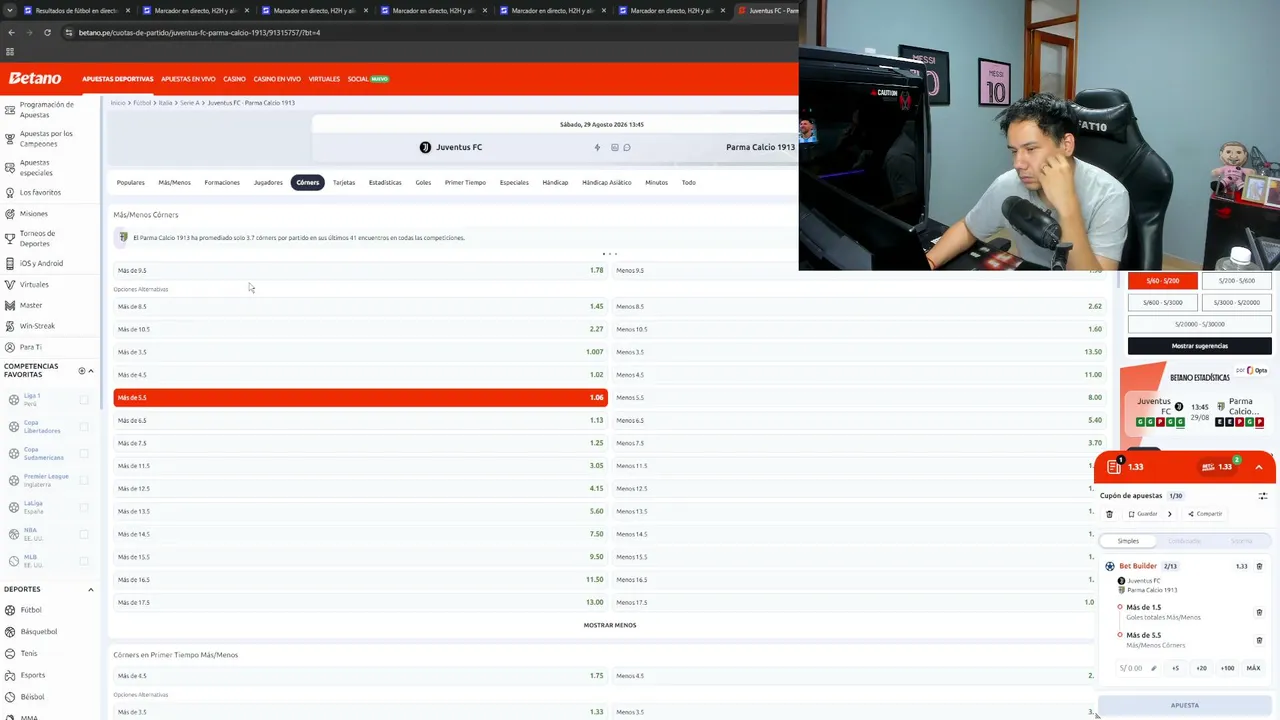Viewport: 1280px width, 720px height.
Task: Open the Compartir share option
Action: 1205,514
